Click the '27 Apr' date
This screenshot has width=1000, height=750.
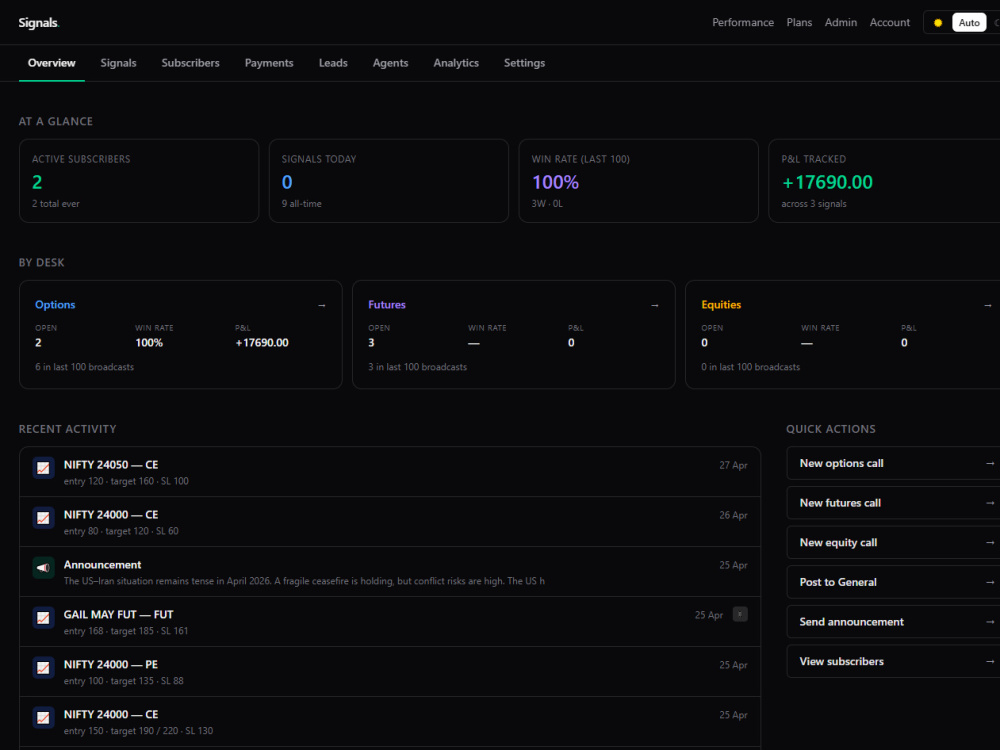click(733, 466)
